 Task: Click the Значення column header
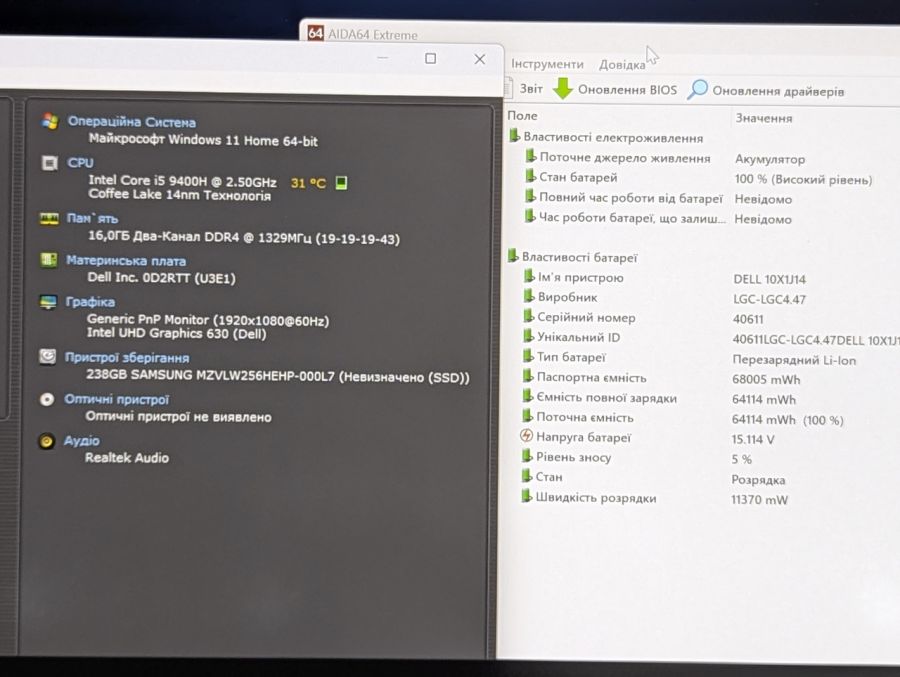coord(764,118)
